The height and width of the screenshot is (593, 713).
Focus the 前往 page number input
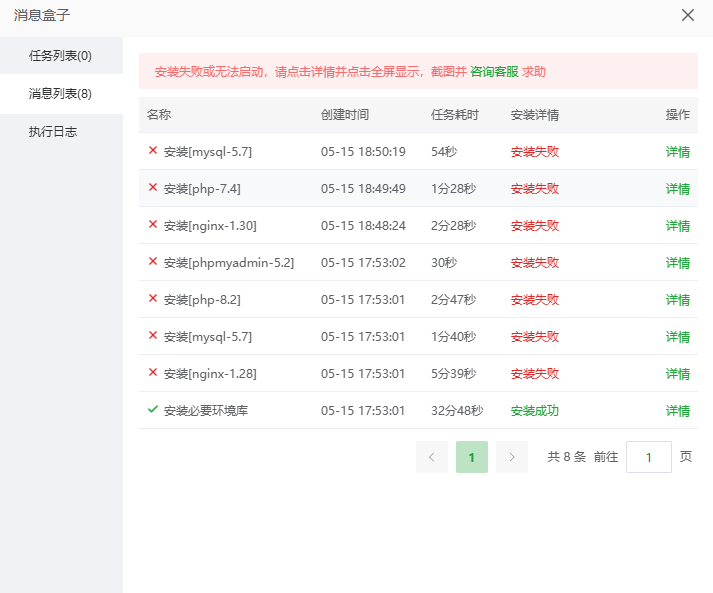coord(648,457)
